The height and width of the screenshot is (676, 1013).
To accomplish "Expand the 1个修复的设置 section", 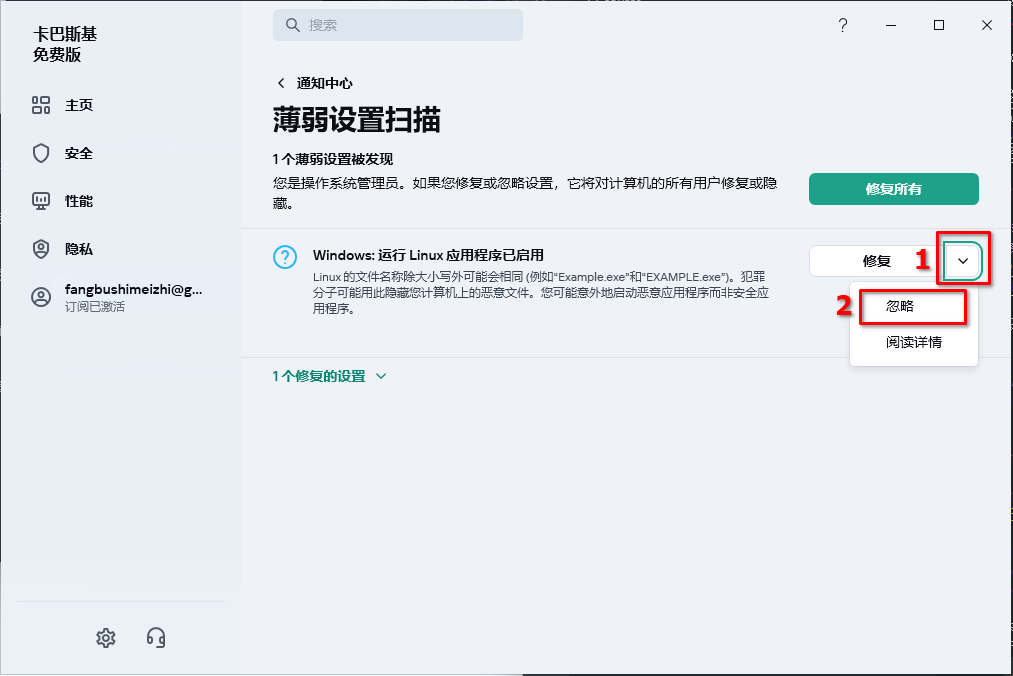I will pyautogui.click(x=329, y=376).
